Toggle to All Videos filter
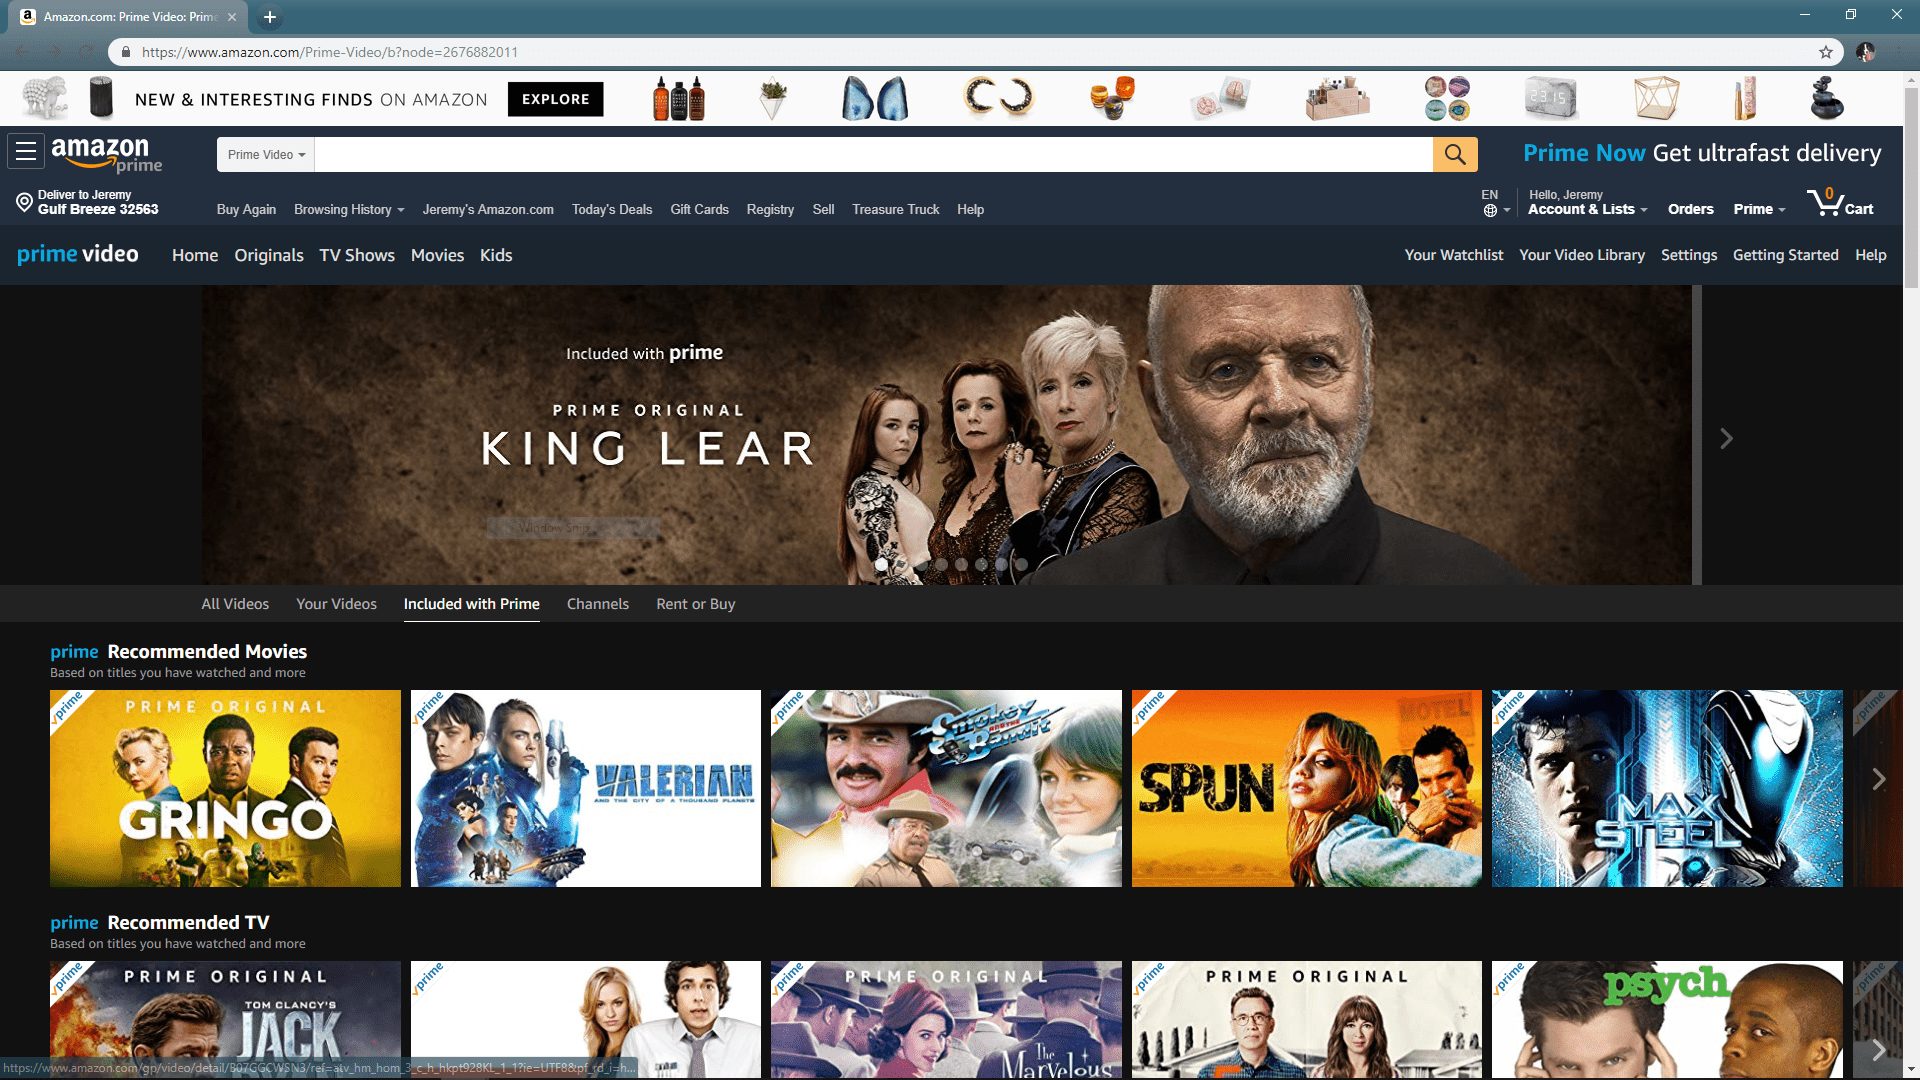The height and width of the screenshot is (1080, 1920). coord(233,604)
